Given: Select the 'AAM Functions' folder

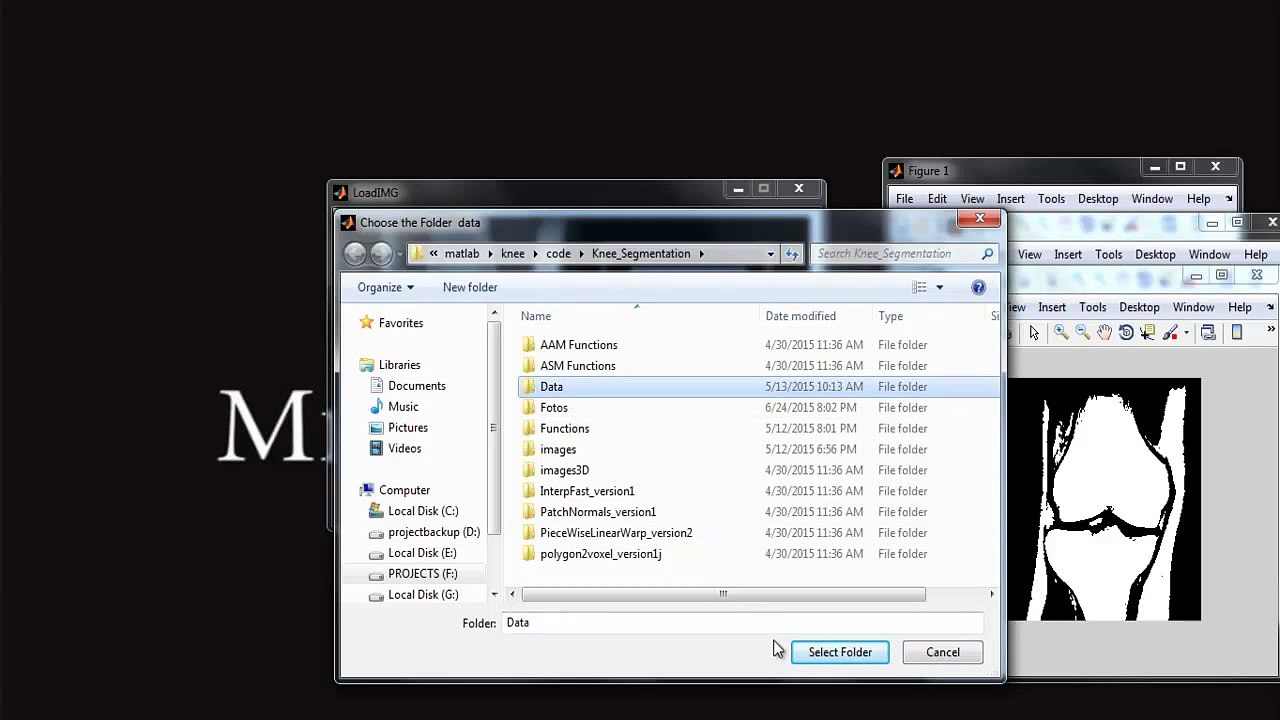Looking at the screenshot, I should (x=579, y=345).
